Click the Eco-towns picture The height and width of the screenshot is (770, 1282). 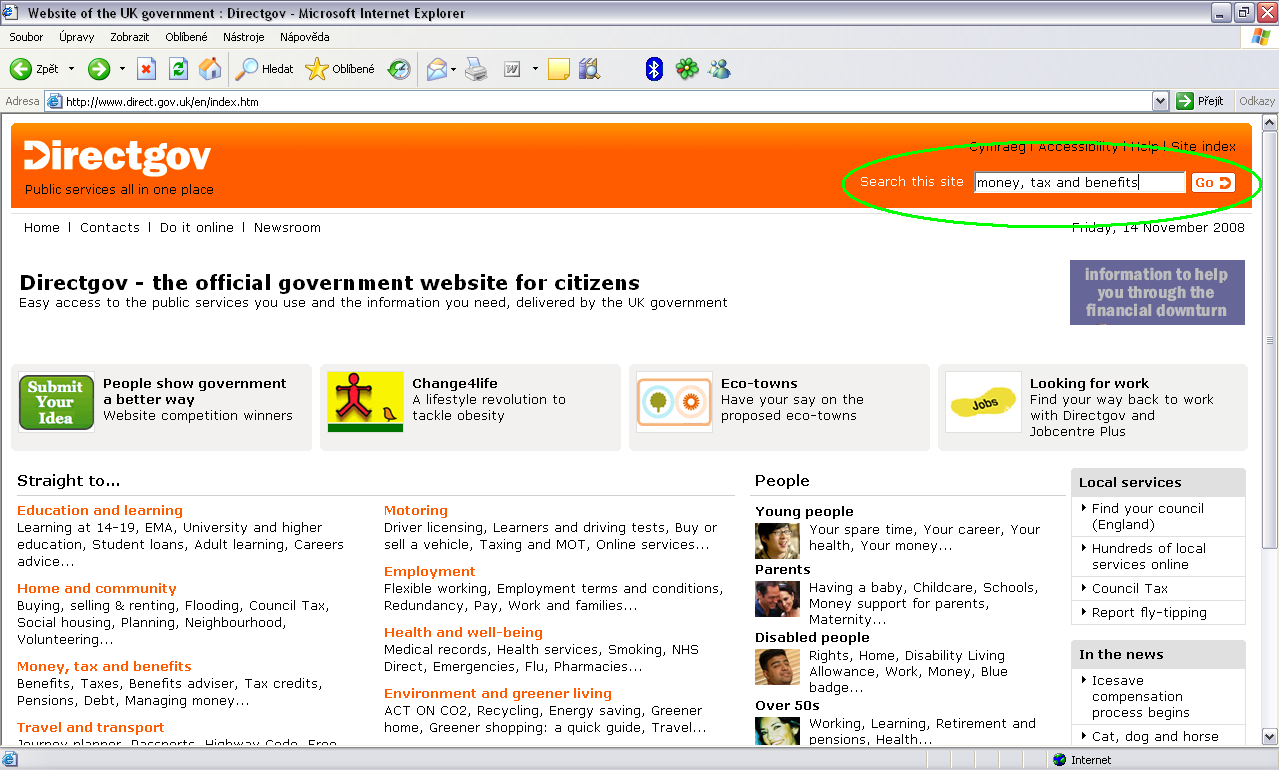(674, 402)
